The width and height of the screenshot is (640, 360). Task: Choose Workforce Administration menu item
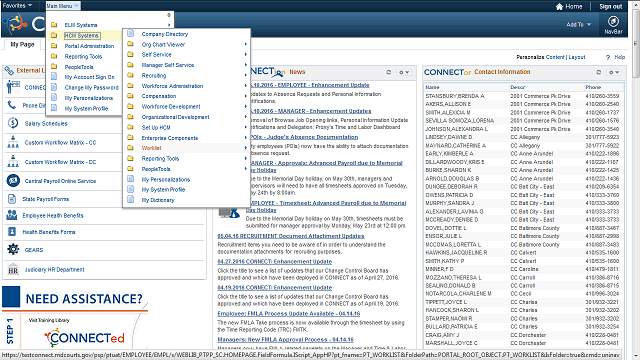[172, 86]
